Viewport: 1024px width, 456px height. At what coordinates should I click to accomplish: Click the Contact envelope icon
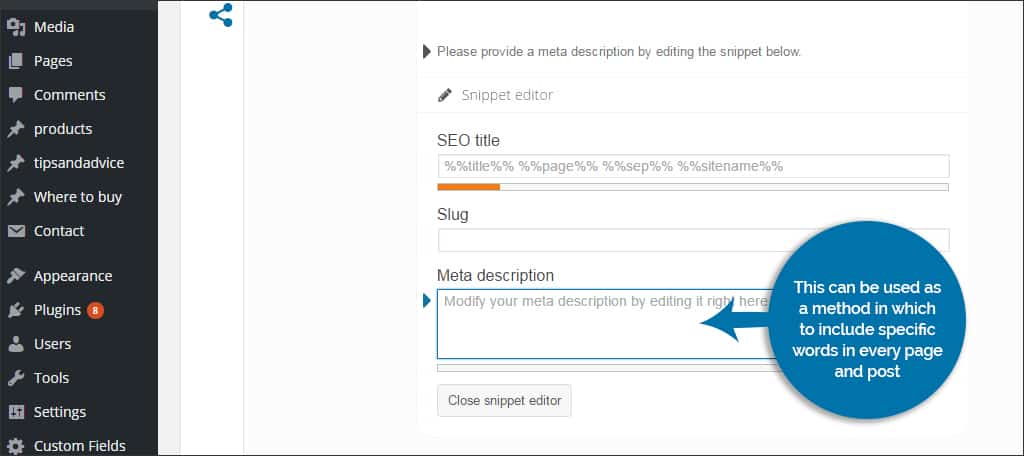[16, 231]
